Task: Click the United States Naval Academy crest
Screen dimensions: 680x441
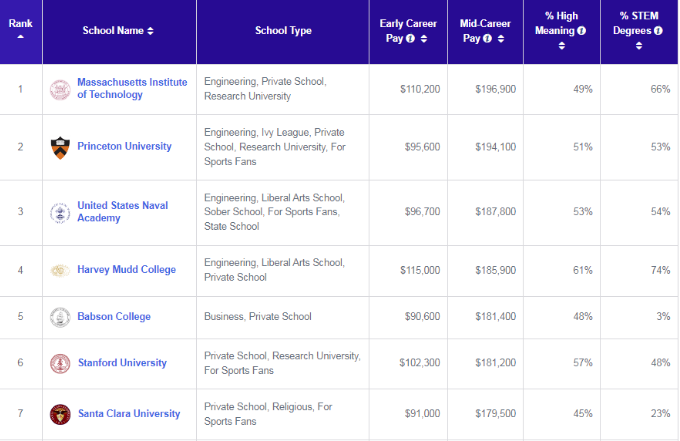Action: tap(60, 213)
